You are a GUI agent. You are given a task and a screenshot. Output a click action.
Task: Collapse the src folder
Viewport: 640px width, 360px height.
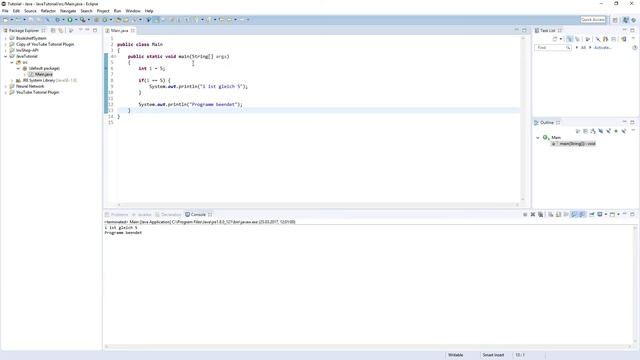click(x=12, y=62)
